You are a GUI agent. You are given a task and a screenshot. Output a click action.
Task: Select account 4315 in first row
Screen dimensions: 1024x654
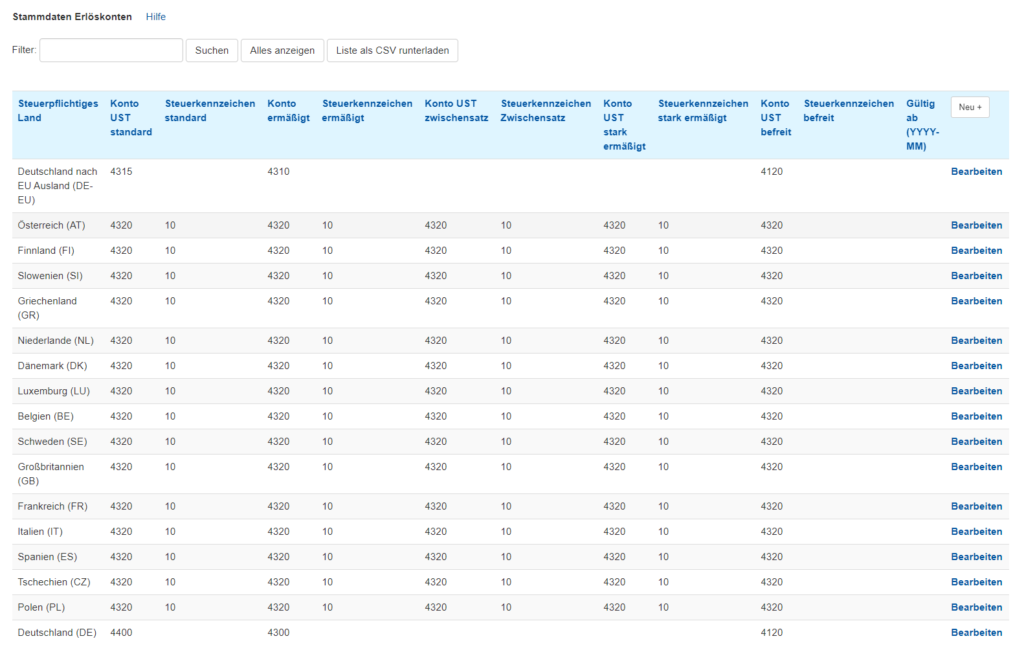(x=121, y=172)
